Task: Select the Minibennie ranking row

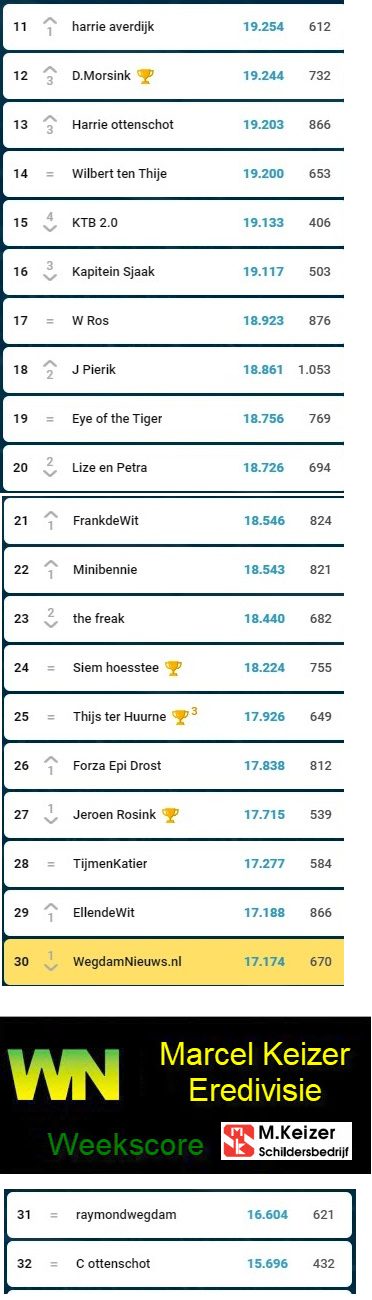Action: [174, 570]
